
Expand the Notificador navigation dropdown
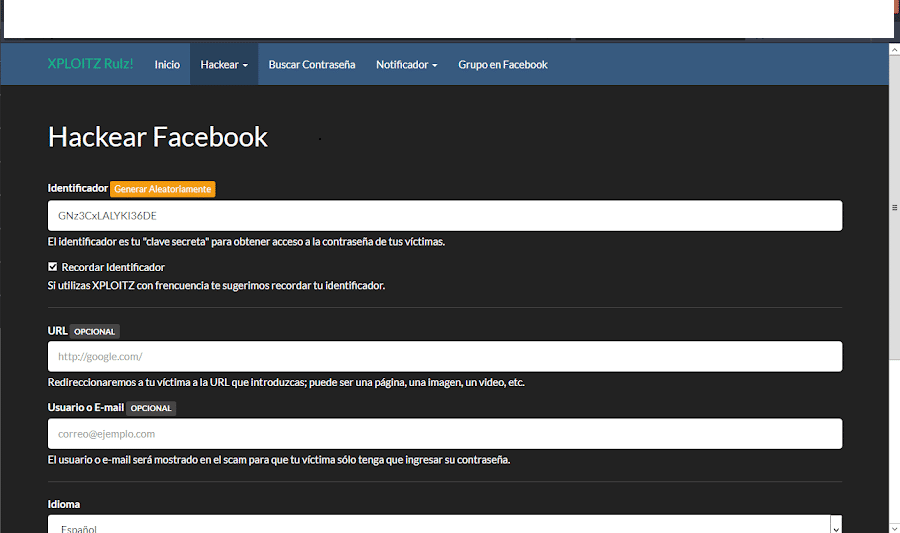coord(406,64)
